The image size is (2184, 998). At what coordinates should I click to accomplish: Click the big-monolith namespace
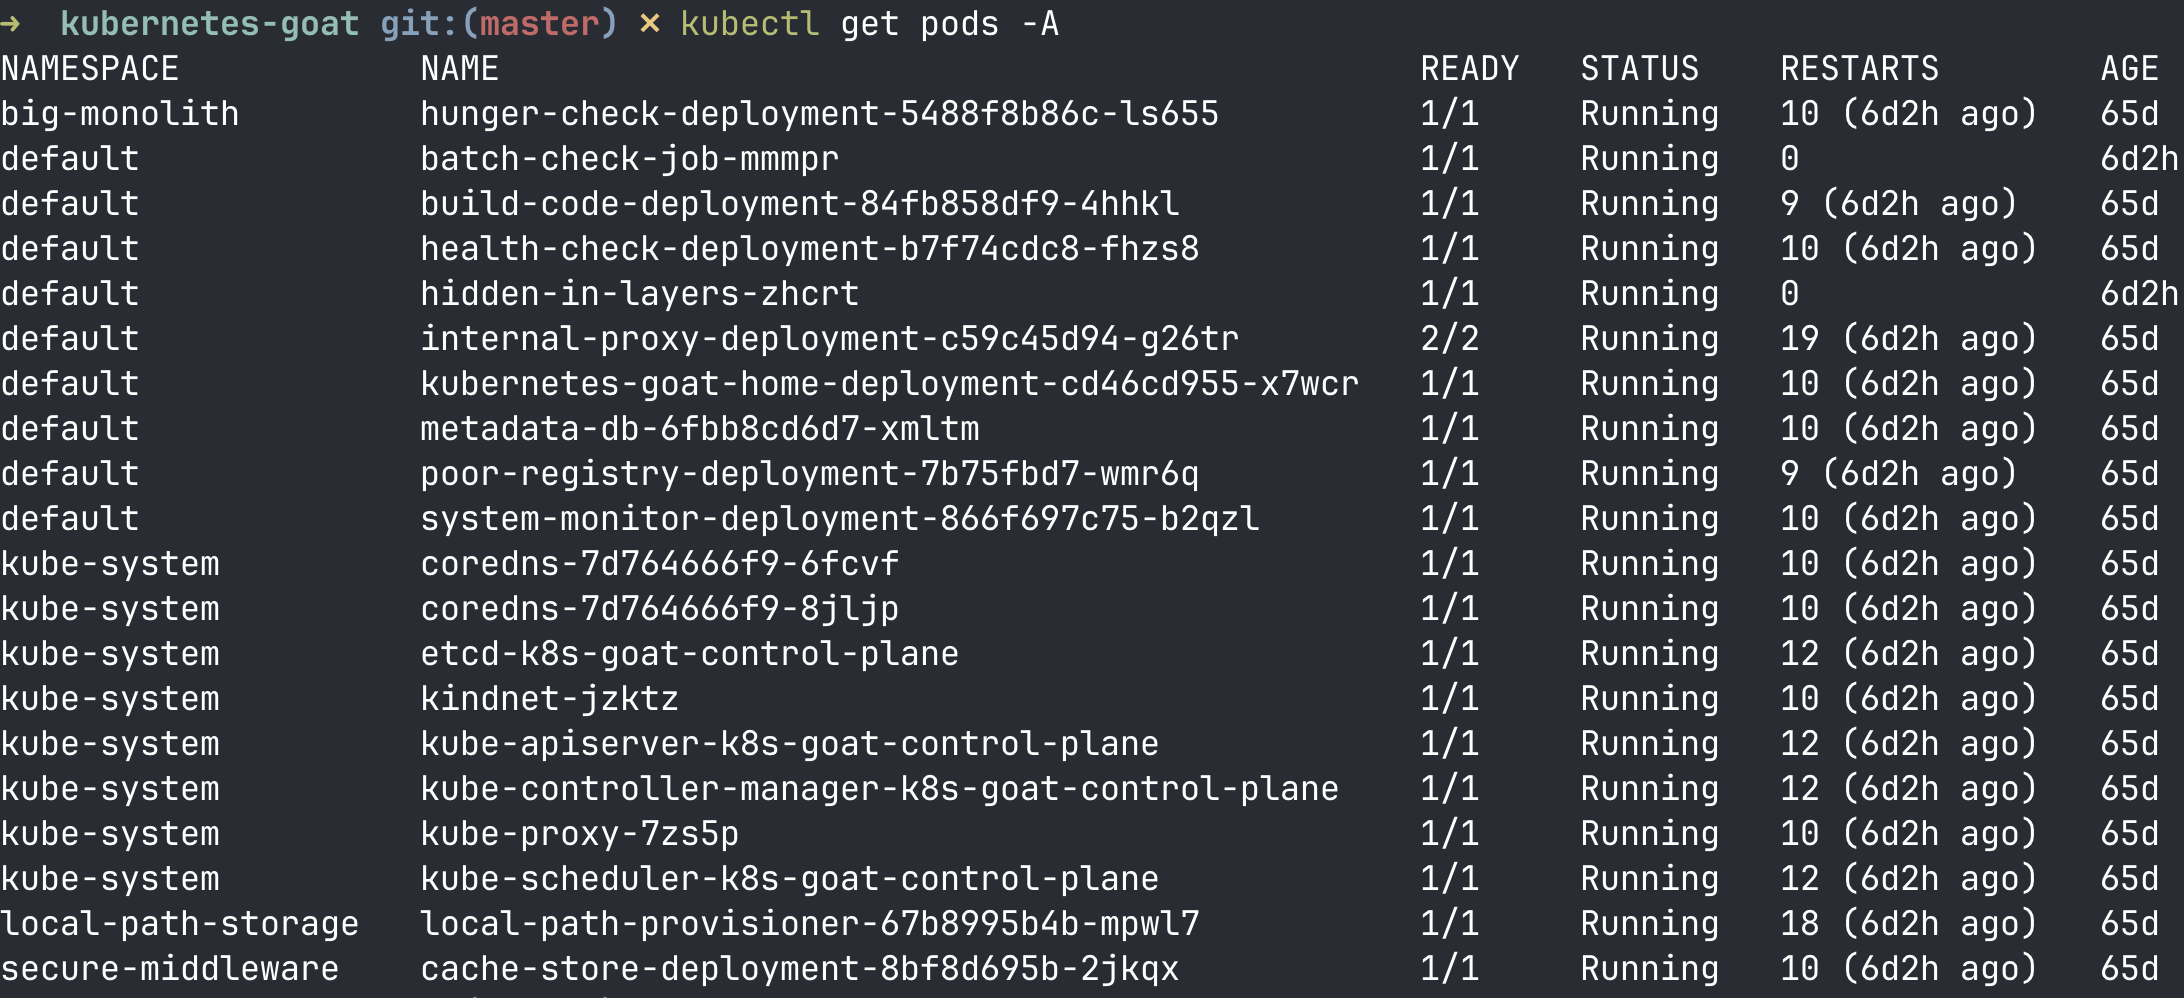[120, 113]
